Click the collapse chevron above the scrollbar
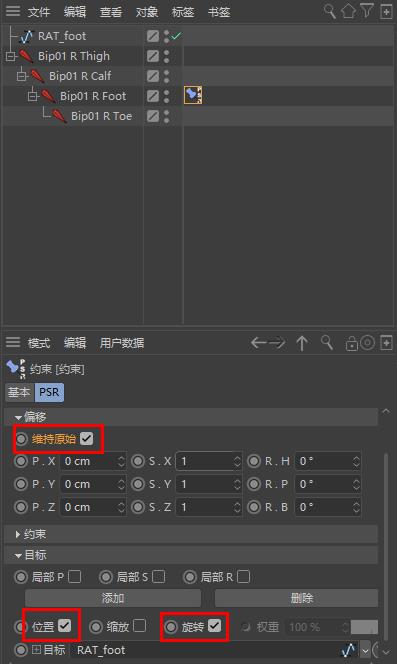The width and height of the screenshot is (397, 664). tap(386, 411)
